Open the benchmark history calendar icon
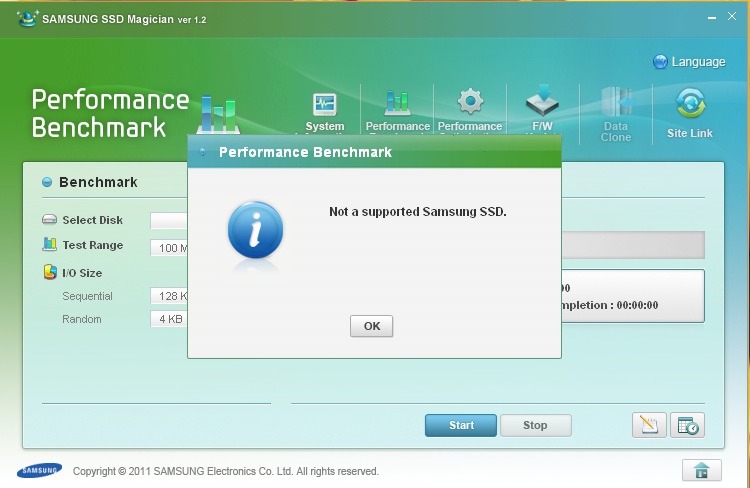 click(x=687, y=425)
